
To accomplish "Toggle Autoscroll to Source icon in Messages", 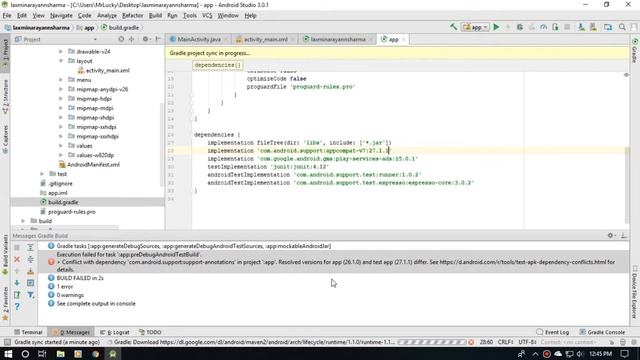I will 31,271.
